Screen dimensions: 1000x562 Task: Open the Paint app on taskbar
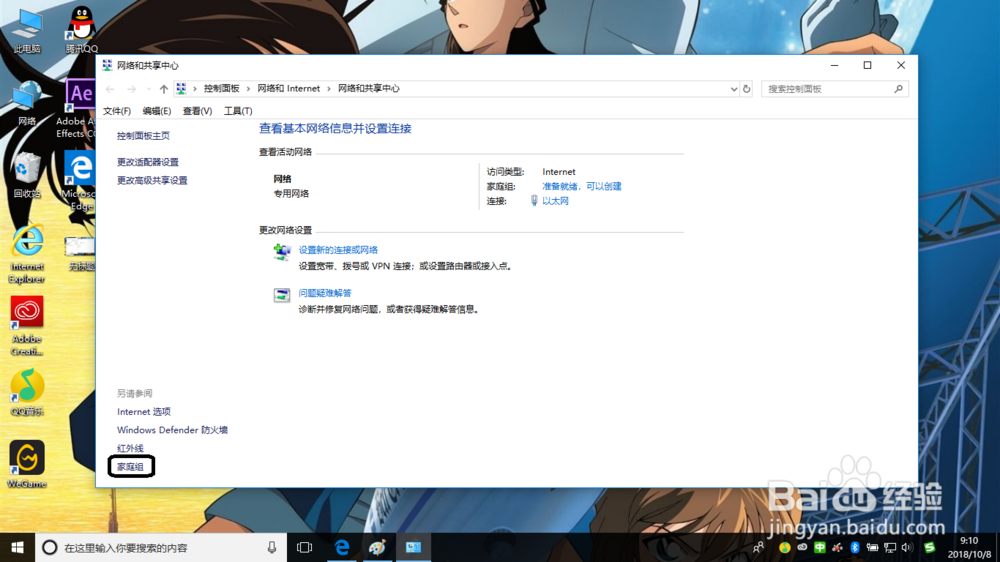[378, 547]
